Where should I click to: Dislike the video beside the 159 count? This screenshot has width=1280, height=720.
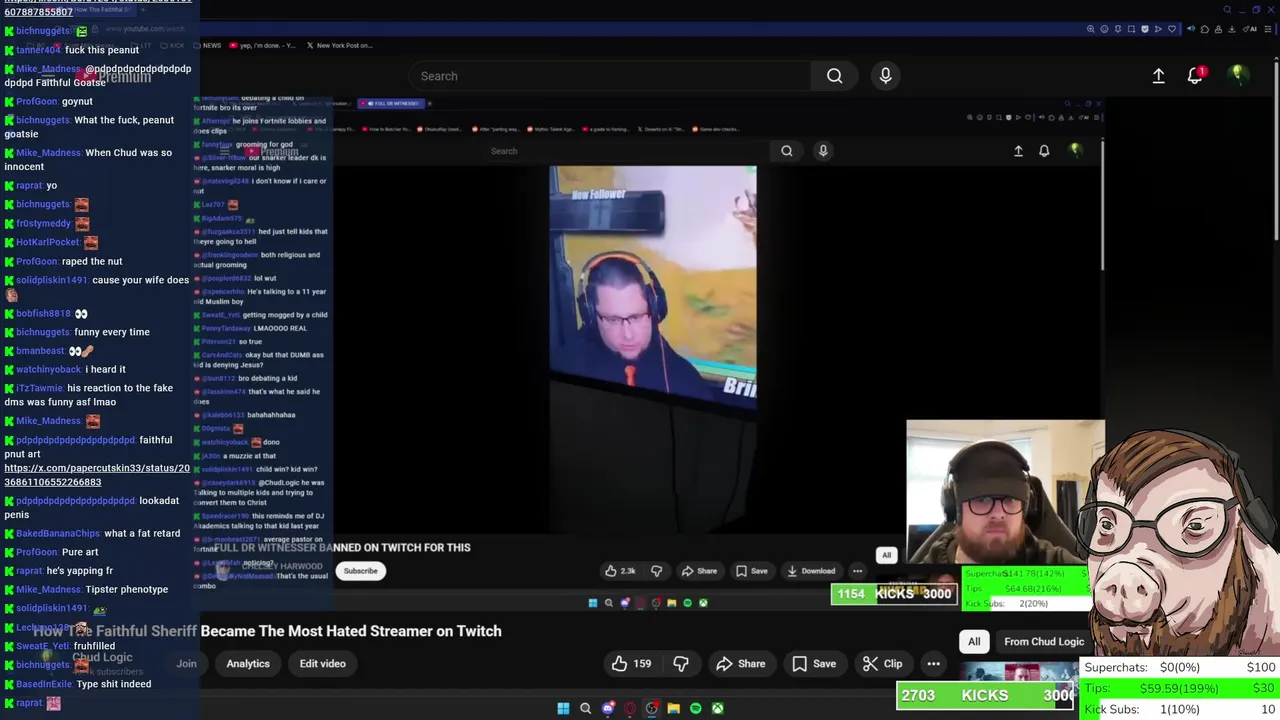(x=681, y=664)
